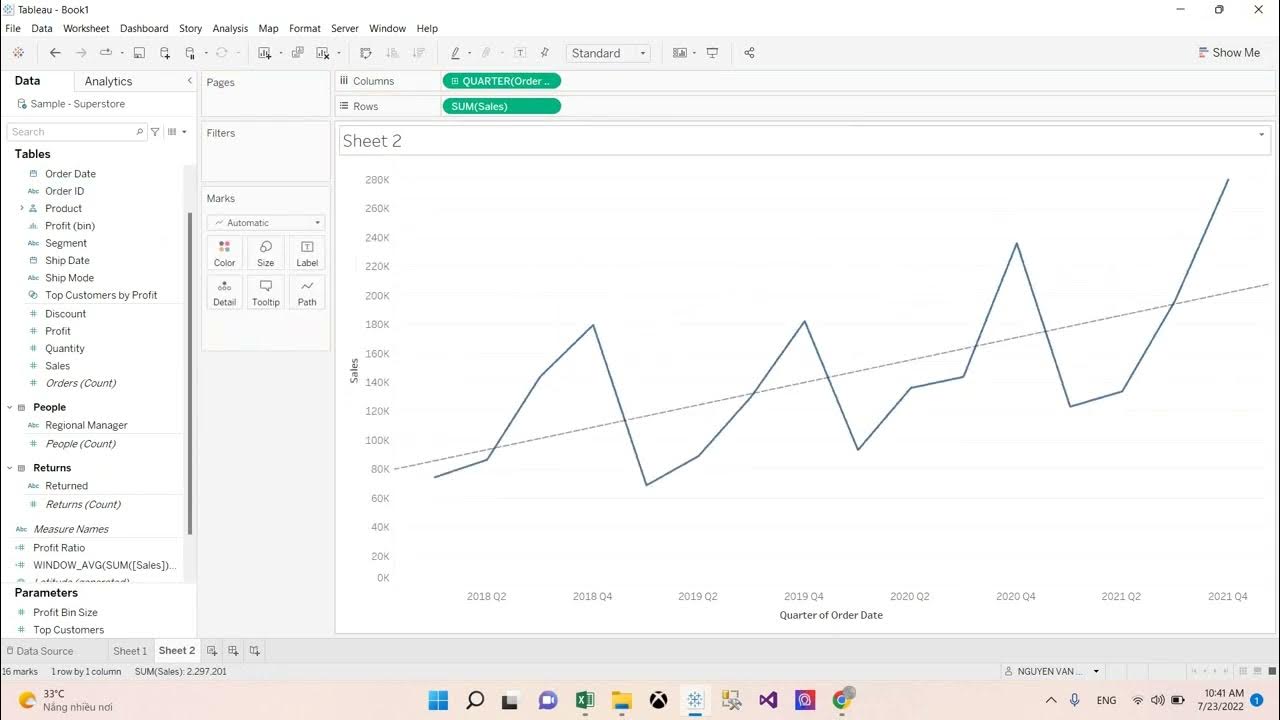Open the Analysis menu
The image size is (1280, 720).
pyautogui.click(x=230, y=28)
